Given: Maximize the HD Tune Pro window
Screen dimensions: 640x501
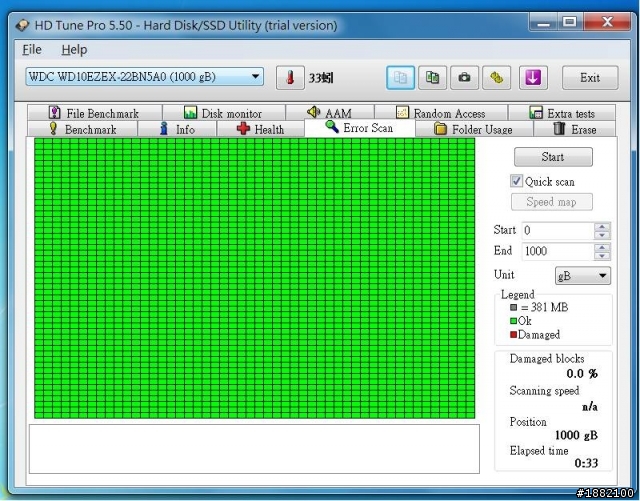Looking at the screenshot, I should (x=570, y=22).
